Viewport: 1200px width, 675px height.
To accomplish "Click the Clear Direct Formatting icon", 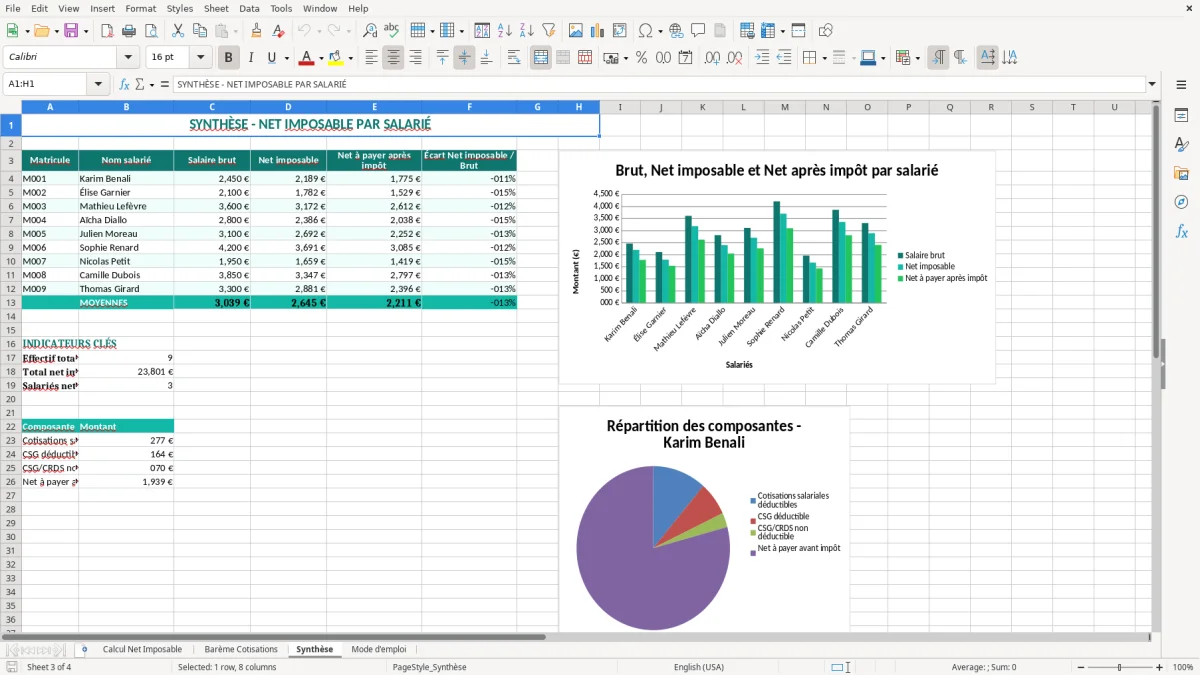I will (279, 31).
